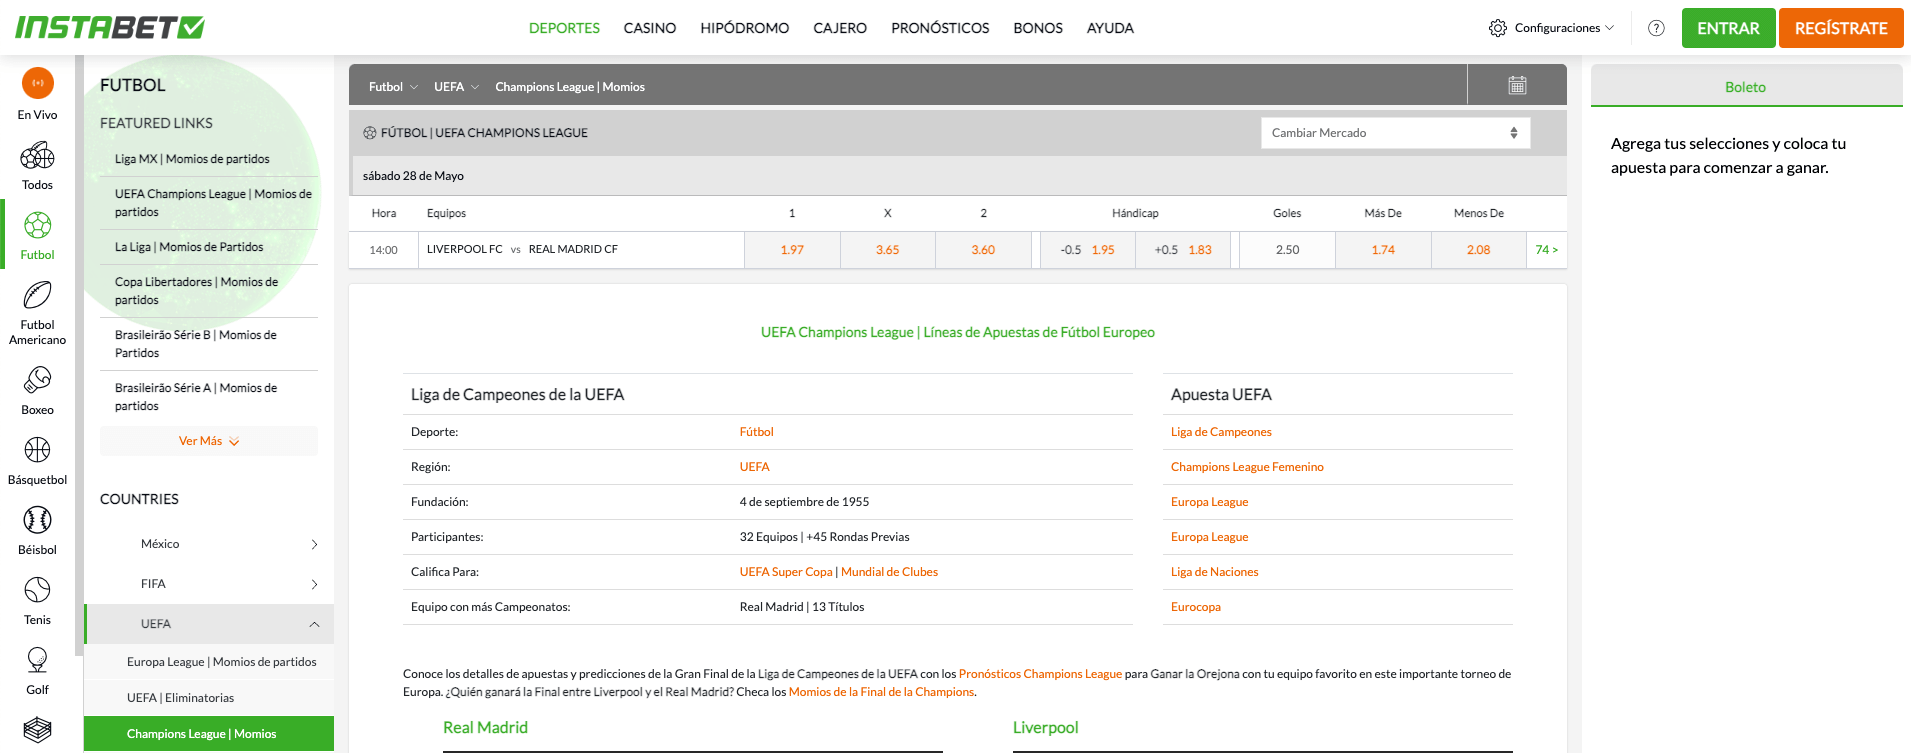Expand Ver Más featured links
Viewport: 1911px width, 753px height.
coord(209,441)
